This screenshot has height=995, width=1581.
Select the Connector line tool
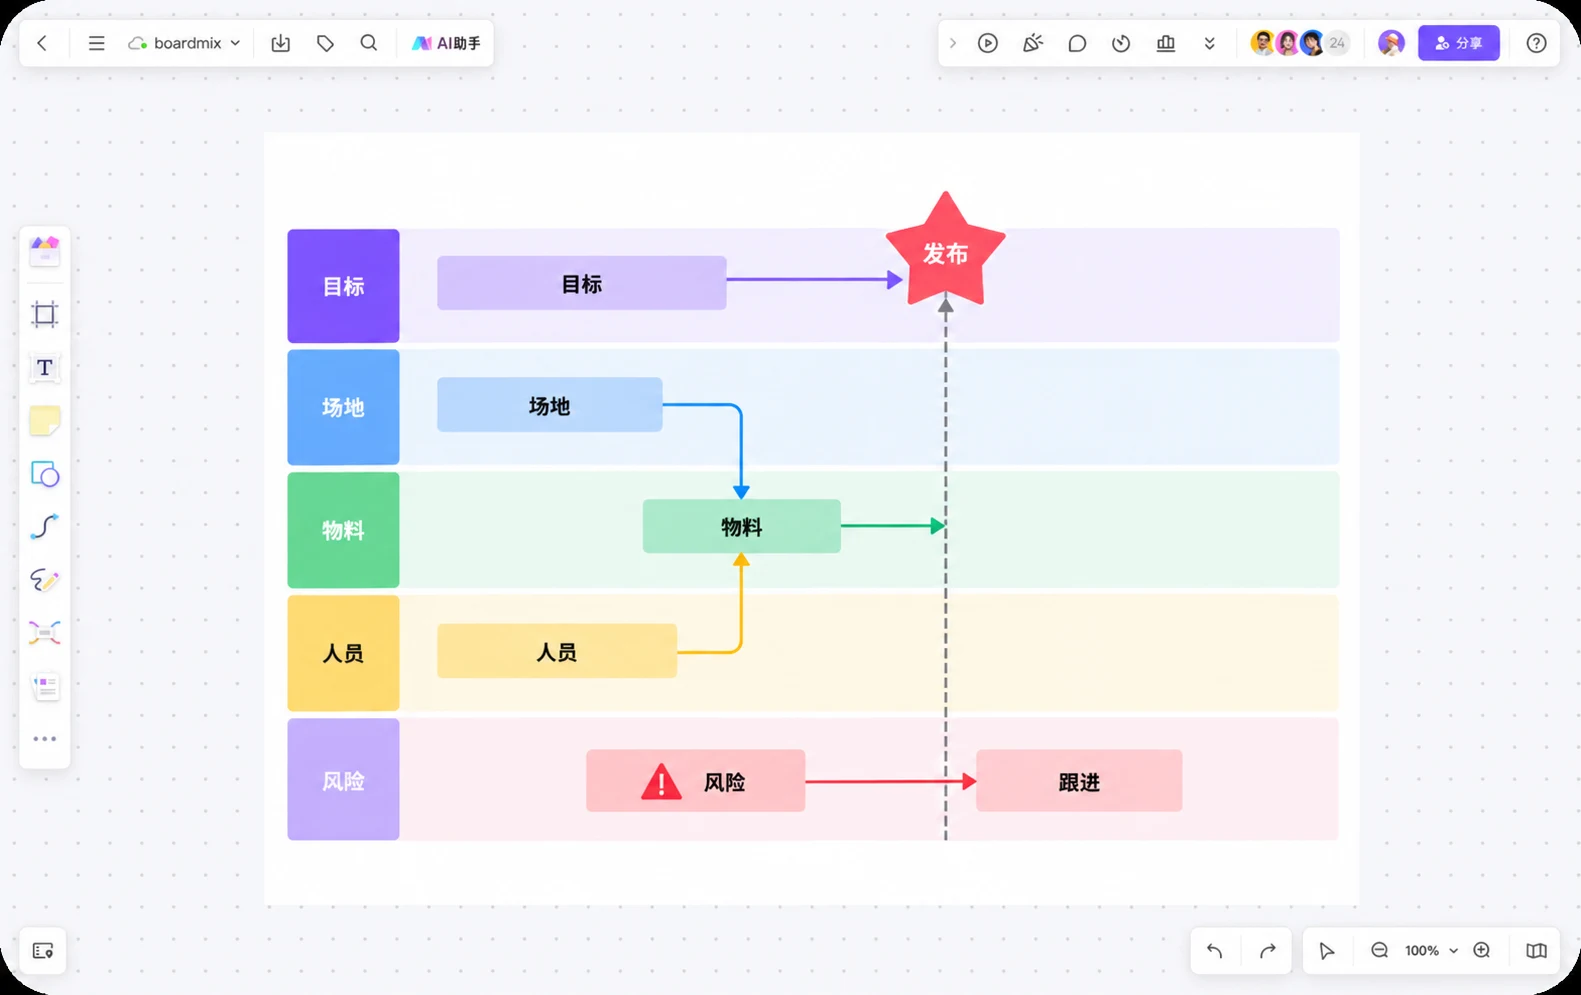pyautogui.click(x=45, y=527)
